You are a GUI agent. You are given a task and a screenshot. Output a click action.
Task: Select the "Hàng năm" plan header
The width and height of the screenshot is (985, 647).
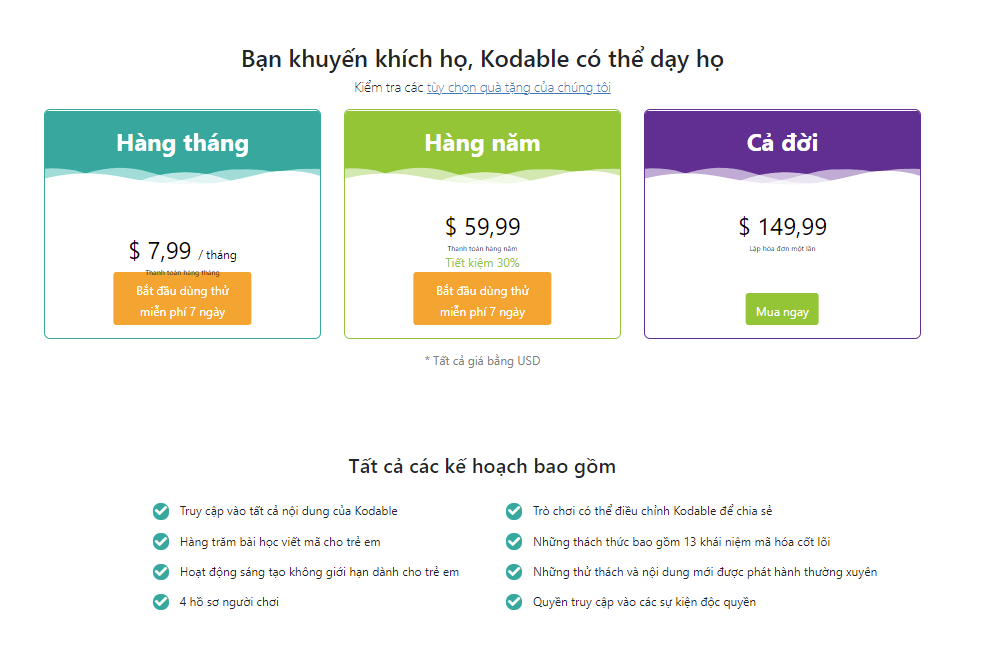482,142
